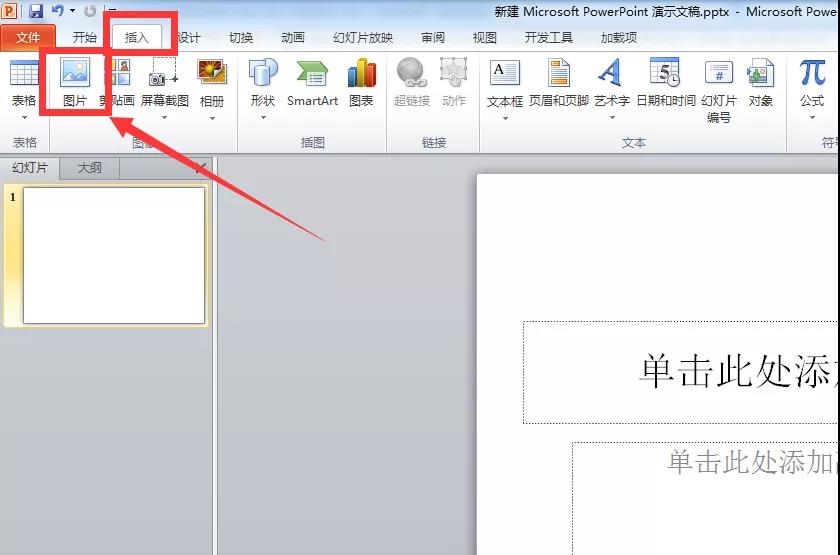Image resolution: width=840 pixels, height=555 pixels.
Task: Expand the 形状 dropdown arrow
Action: click(263, 117)
